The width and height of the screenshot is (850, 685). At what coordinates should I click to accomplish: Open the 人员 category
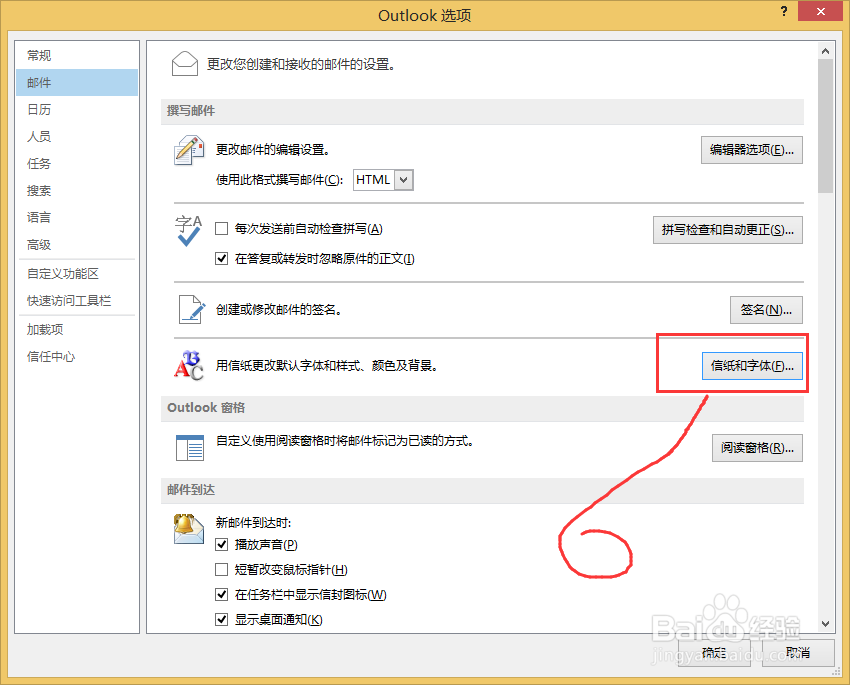pos(77,137)
